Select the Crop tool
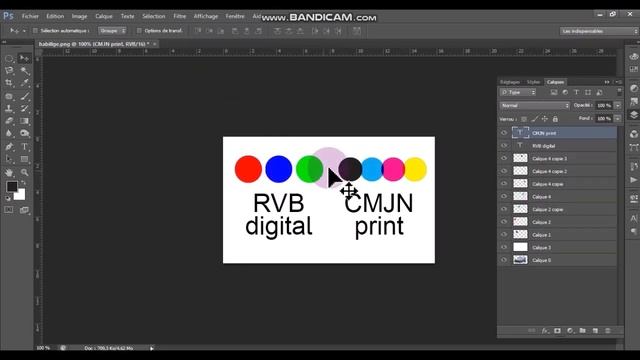 tap(9, 83)
